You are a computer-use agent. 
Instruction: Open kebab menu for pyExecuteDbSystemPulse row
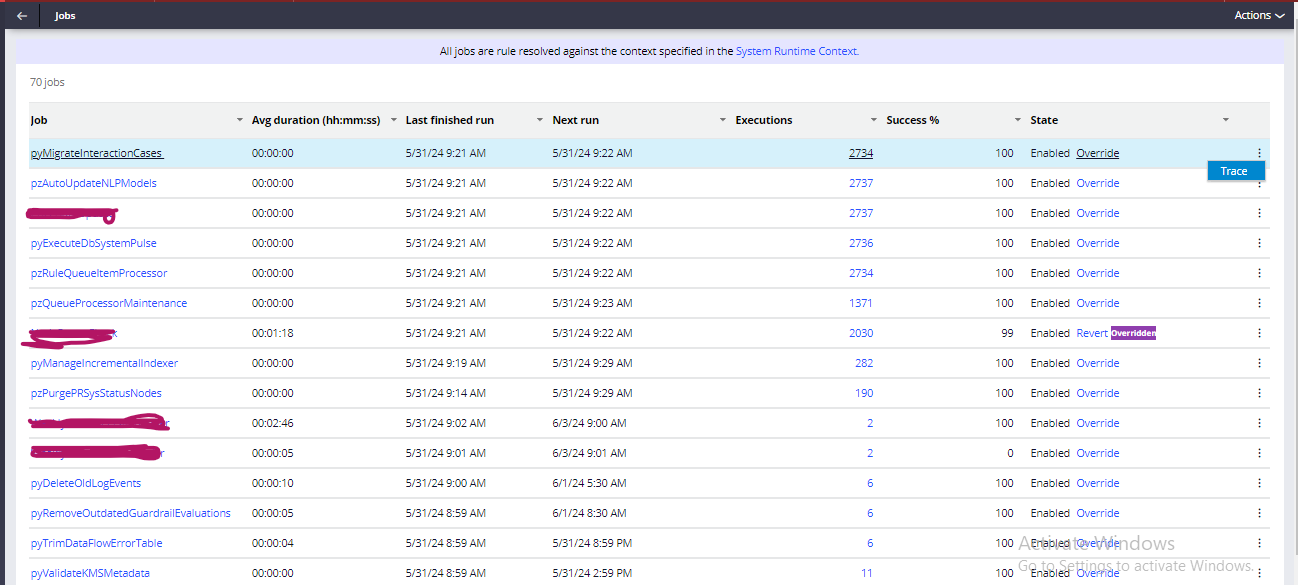coord(1259,243)
